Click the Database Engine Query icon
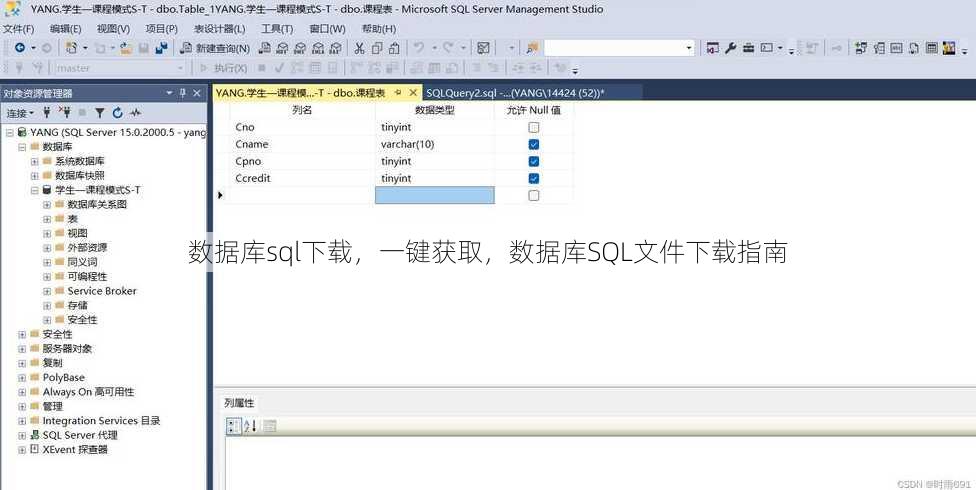Viewport: 976px width, 490px height. [265, 48]
